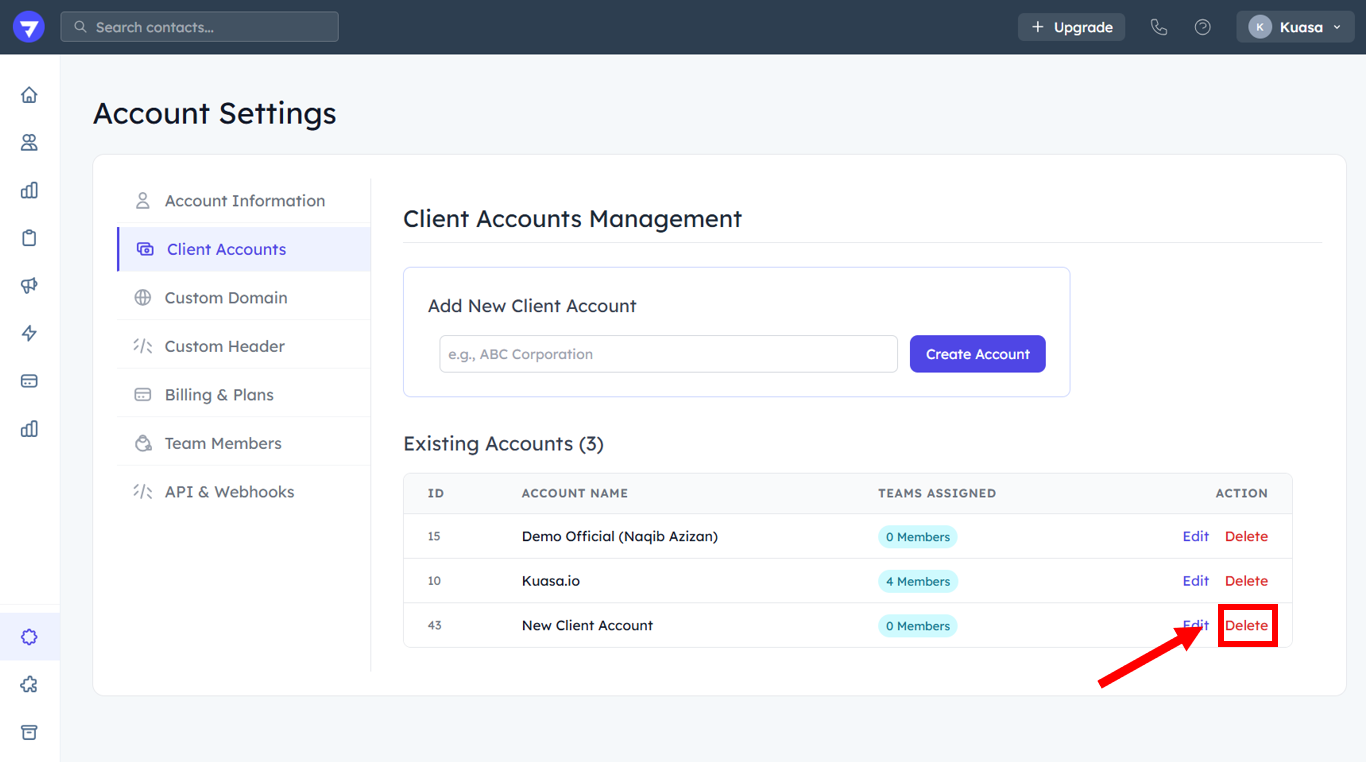Click the Home icon in the left sidebar
This screenshot has width=1366, height=762.
(29, 95)
